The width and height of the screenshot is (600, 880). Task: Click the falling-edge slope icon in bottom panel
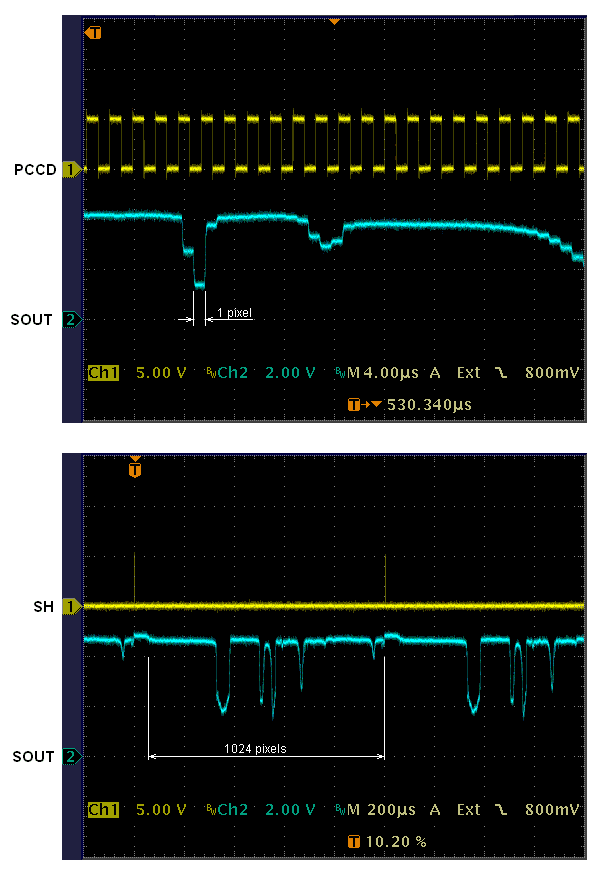pyautogui.click(x=501, y=809)
